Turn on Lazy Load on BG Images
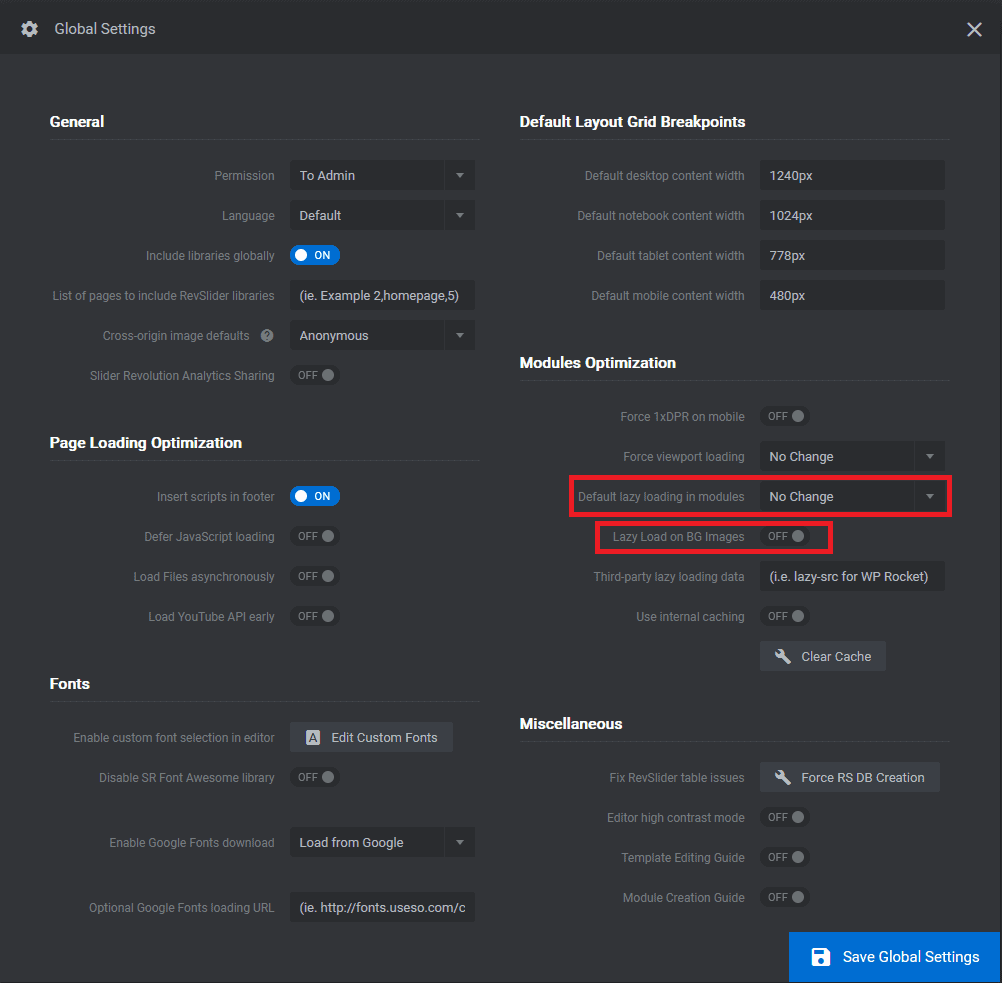This screenshot has height=983, width=1002. (x=785, y=537)
